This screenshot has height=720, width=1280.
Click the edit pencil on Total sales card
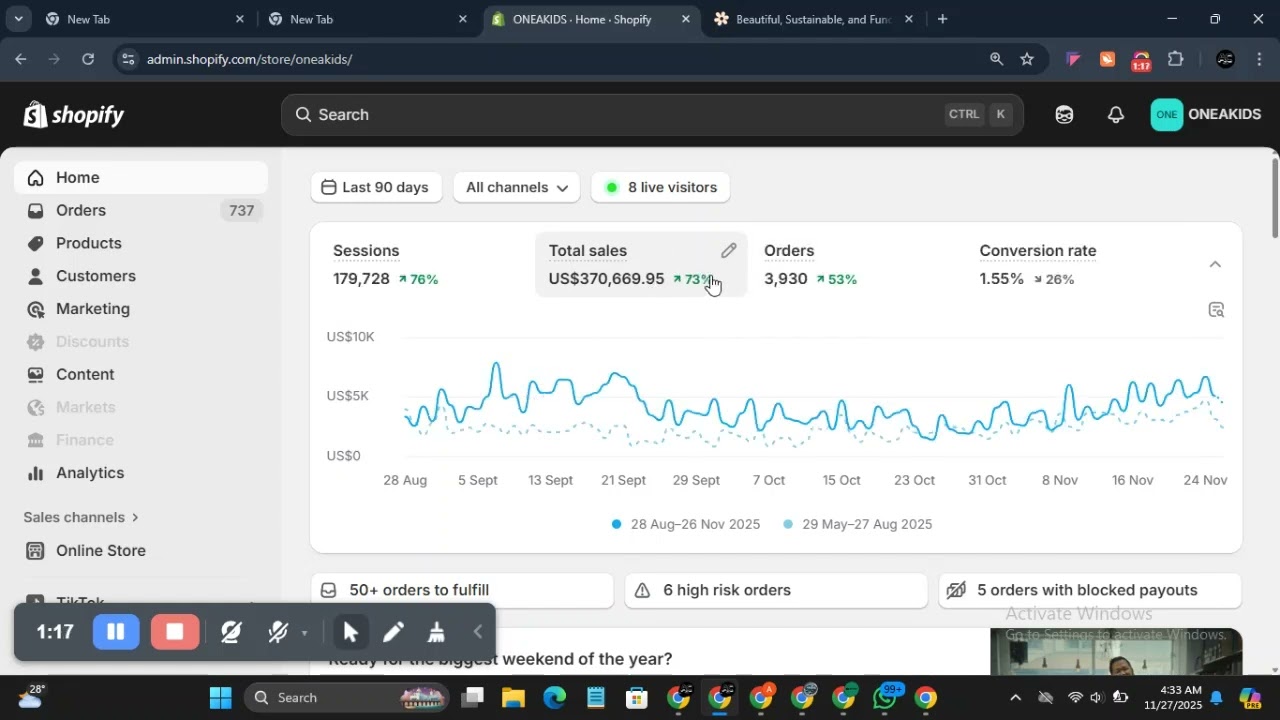point(728,251)
